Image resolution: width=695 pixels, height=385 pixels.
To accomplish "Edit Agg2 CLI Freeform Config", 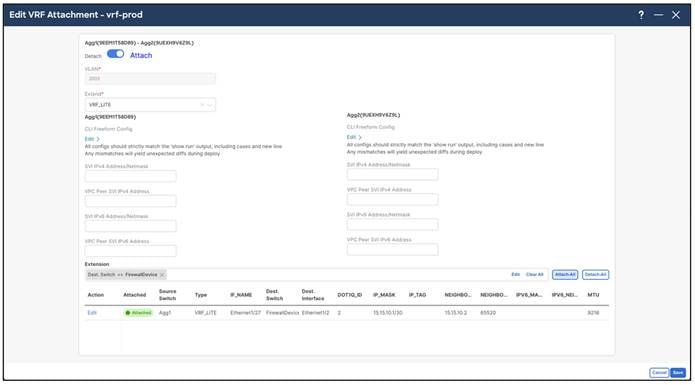I will pyautogui.click(x=354, y=137).
